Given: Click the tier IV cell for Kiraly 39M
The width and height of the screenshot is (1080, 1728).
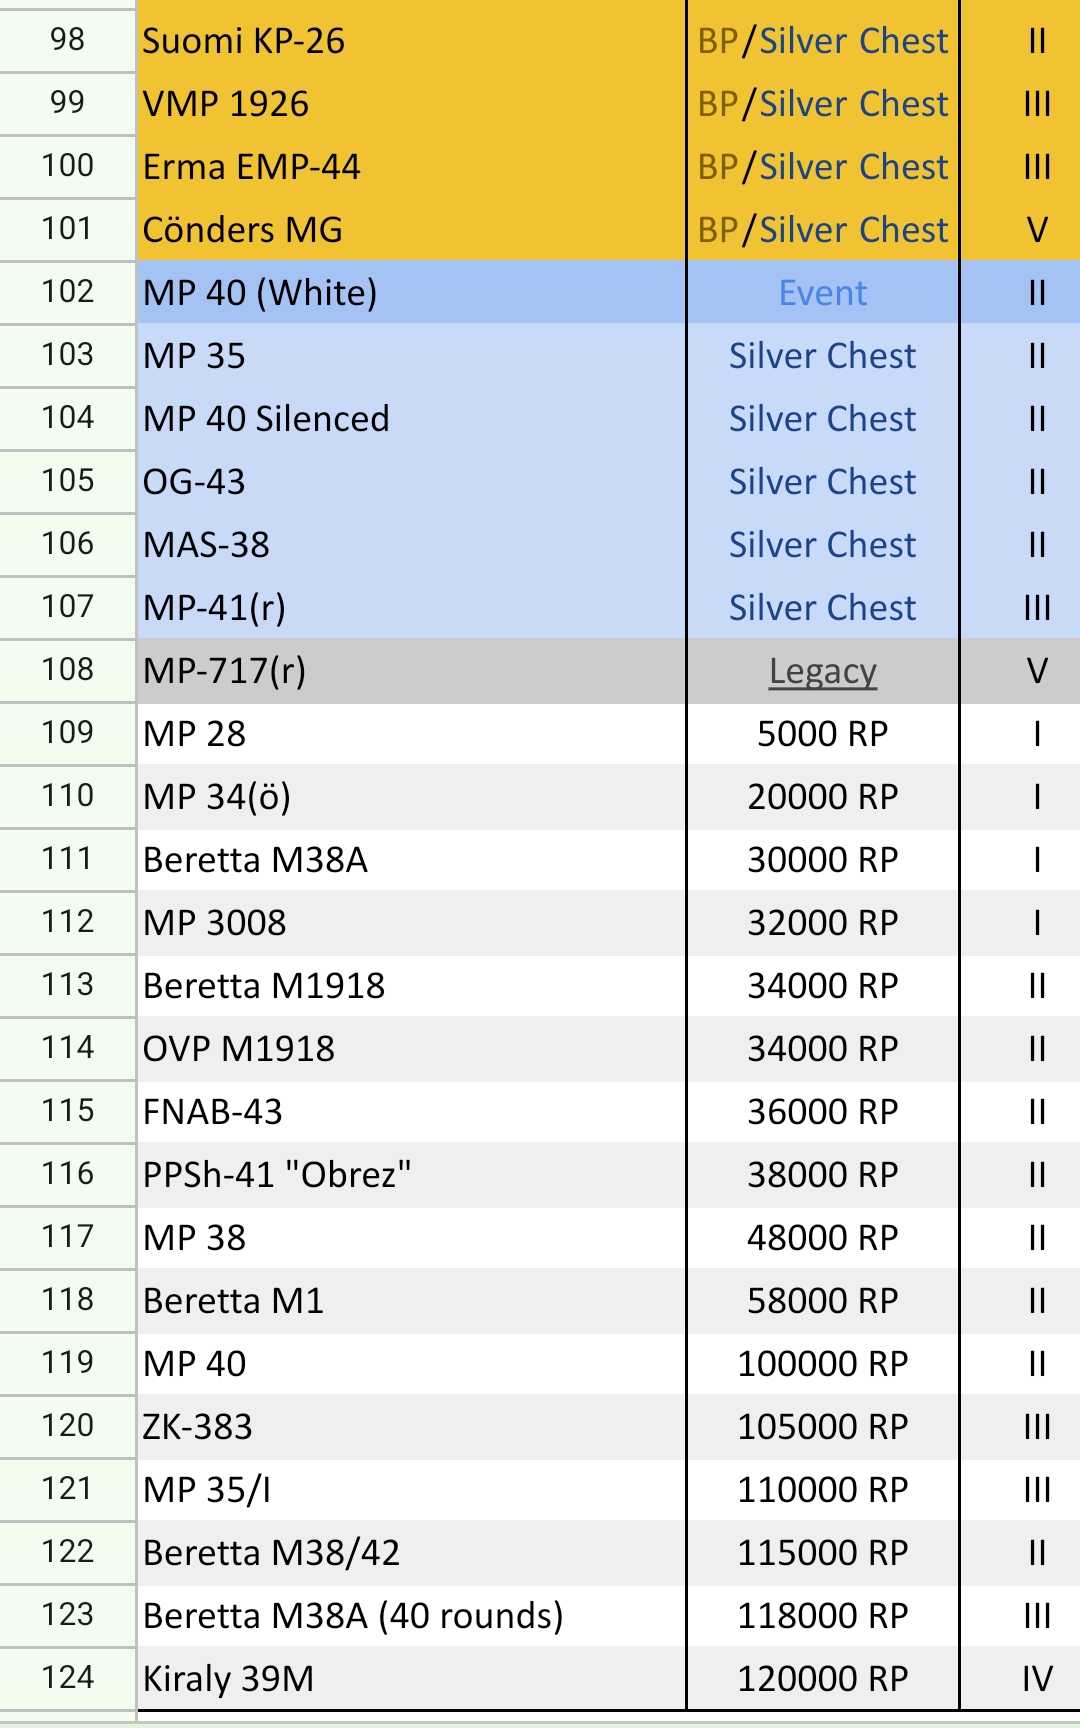Looking at the screenshot, I should [x=1036, y=1679].
